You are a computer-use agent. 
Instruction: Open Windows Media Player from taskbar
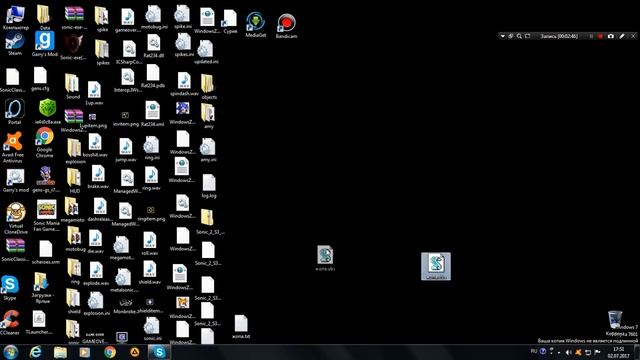(85, 352)
